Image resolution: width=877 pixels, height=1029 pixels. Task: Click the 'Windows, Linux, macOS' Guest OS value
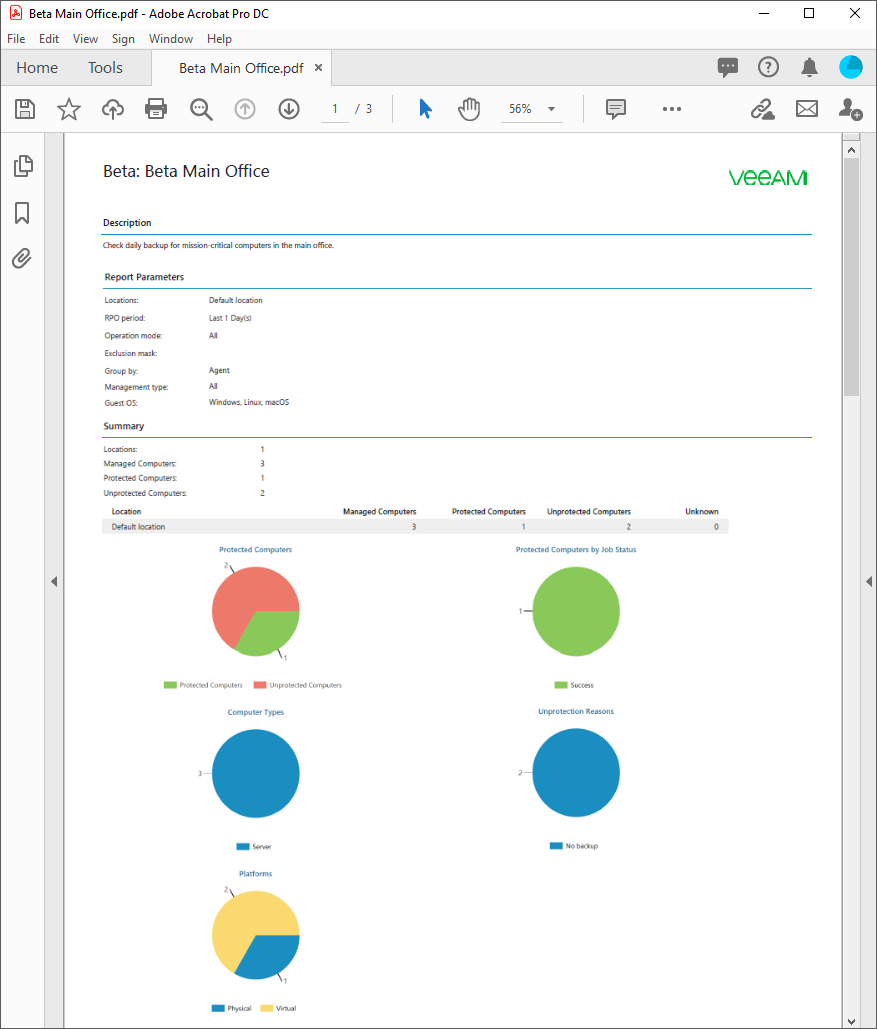coord(249,402)
